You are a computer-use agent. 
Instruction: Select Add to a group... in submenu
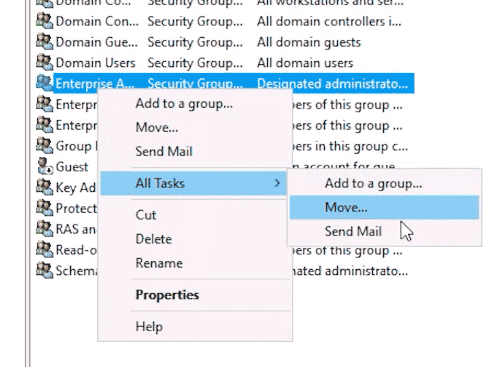[384, 183]
